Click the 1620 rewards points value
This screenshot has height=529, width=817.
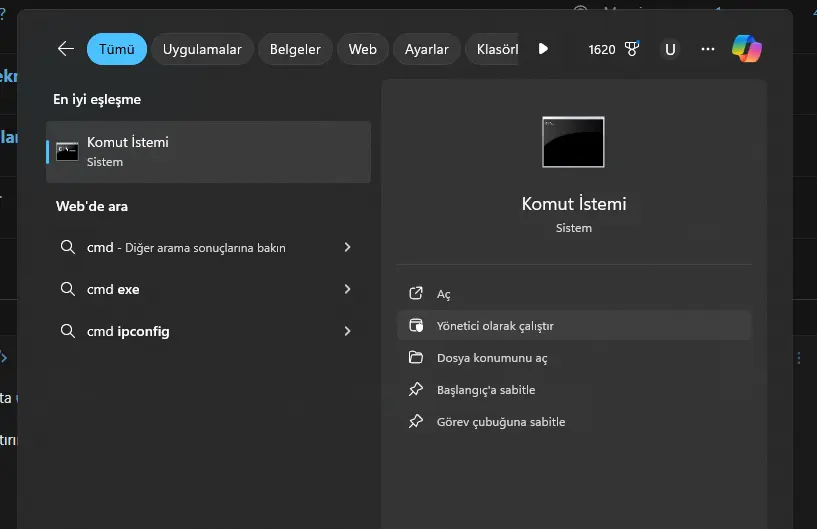pyautogui.click(x=602, y=50)
